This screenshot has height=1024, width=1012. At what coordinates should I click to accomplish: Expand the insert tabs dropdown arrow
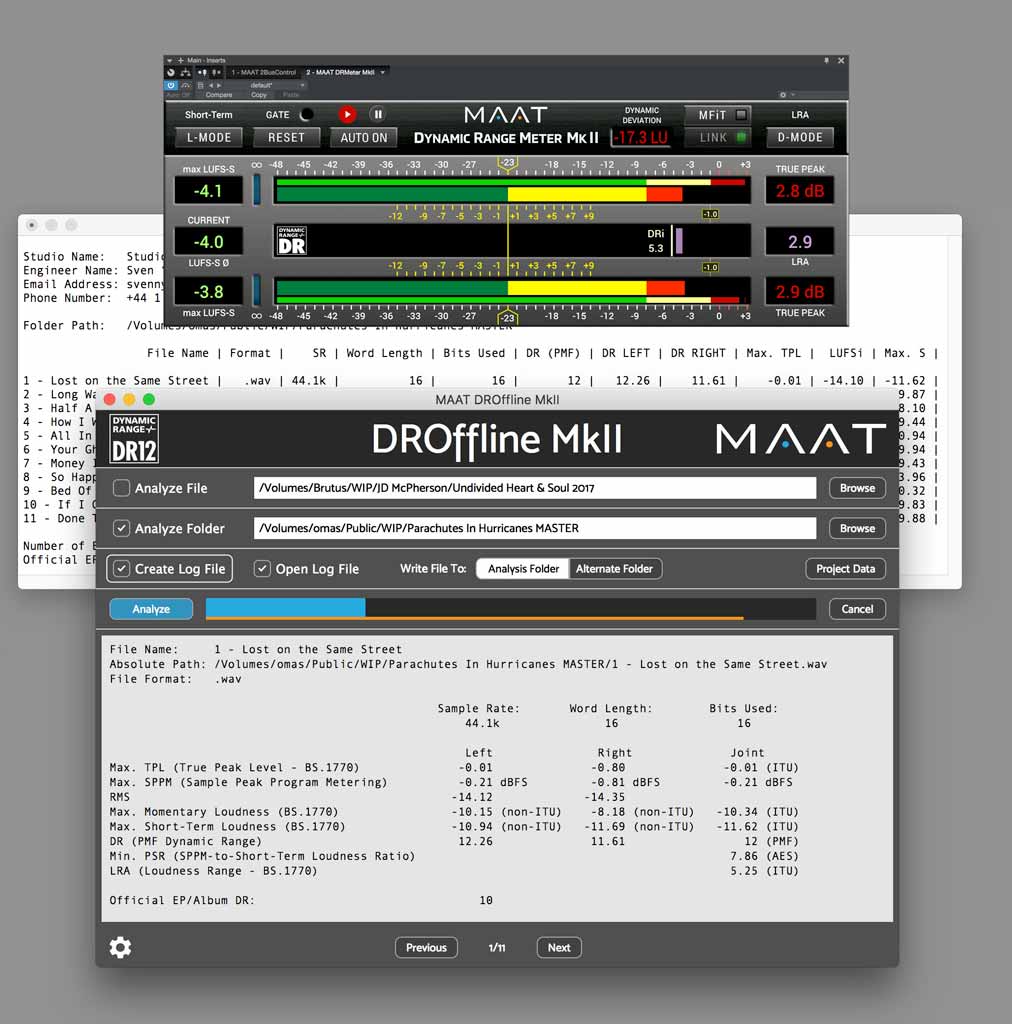point(383,72)
